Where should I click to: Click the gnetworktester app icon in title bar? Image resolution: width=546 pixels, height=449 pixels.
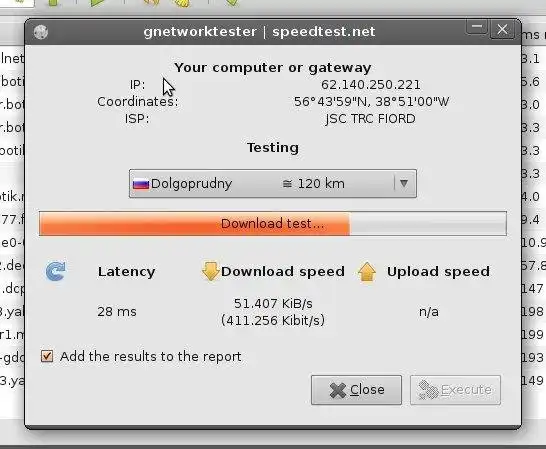pos(41,32)
